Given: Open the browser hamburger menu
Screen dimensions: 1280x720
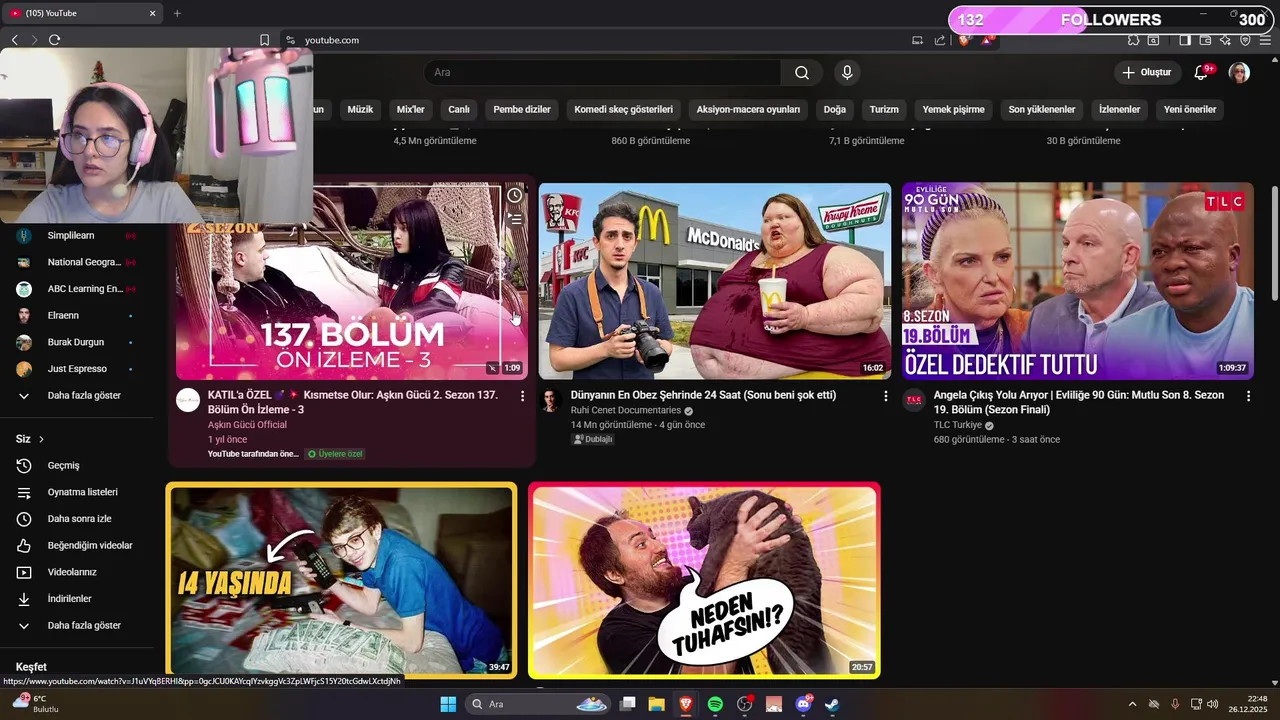Looking at the screenshot, I should point(1267,40).
